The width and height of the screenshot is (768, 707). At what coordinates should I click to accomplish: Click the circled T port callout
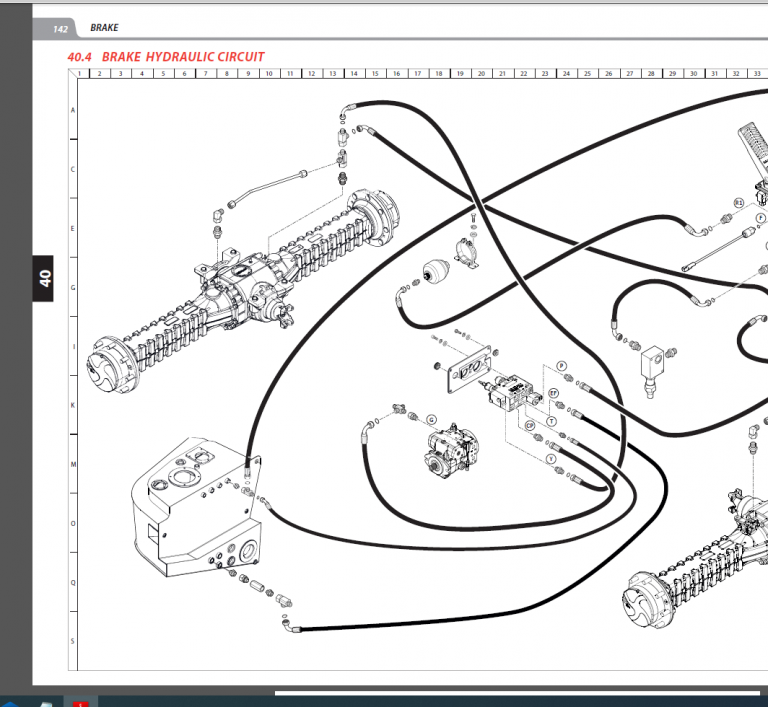pos(552,421)
